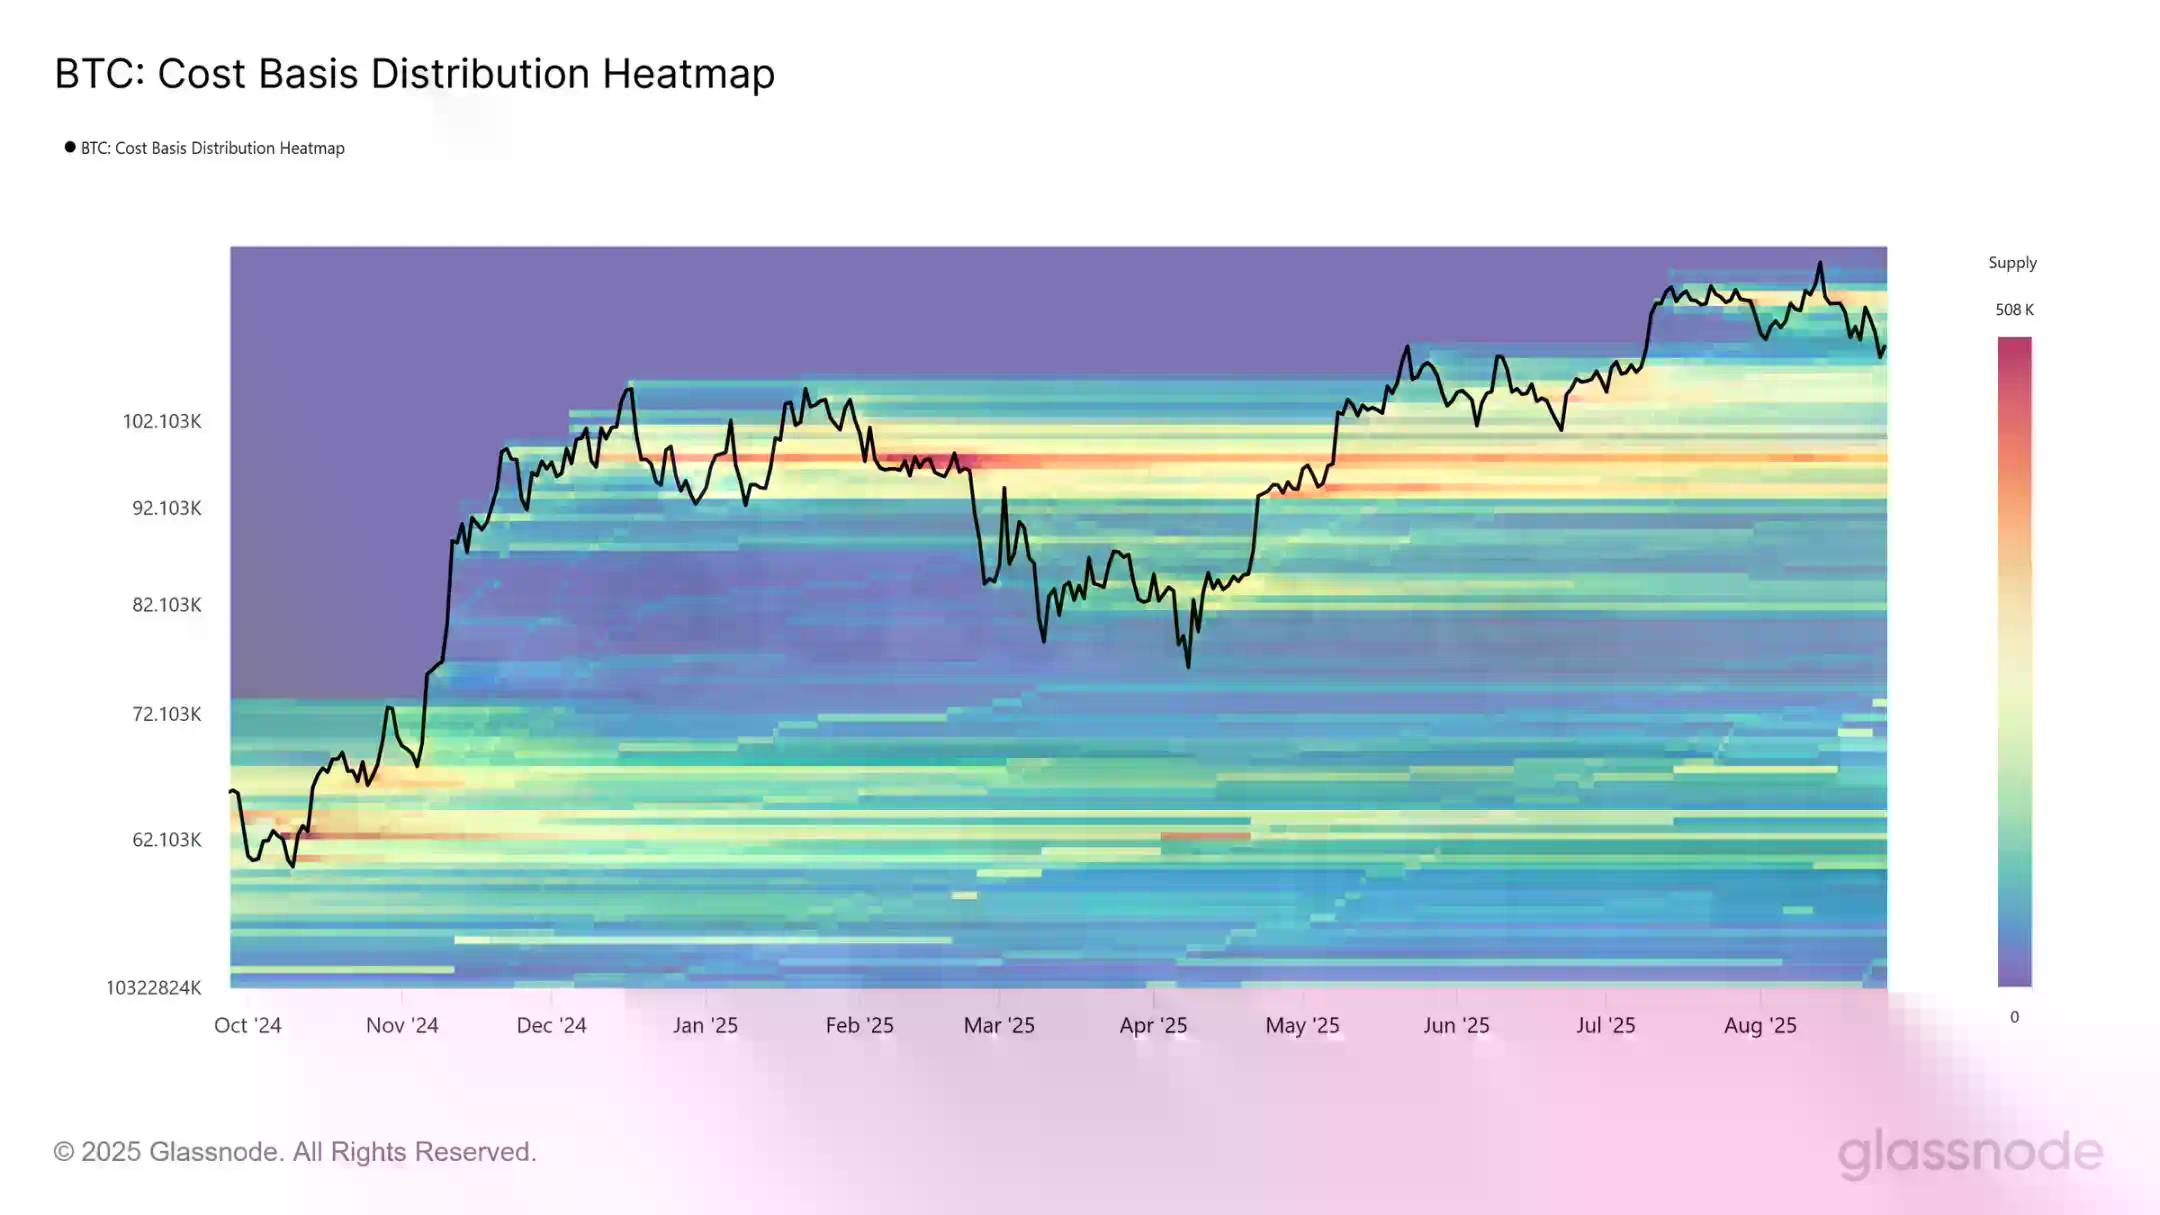Click the legend label 'BTC: Cost Basis Distribution Heatmap'
2160x1215 pixels.
tap(212, 148)
